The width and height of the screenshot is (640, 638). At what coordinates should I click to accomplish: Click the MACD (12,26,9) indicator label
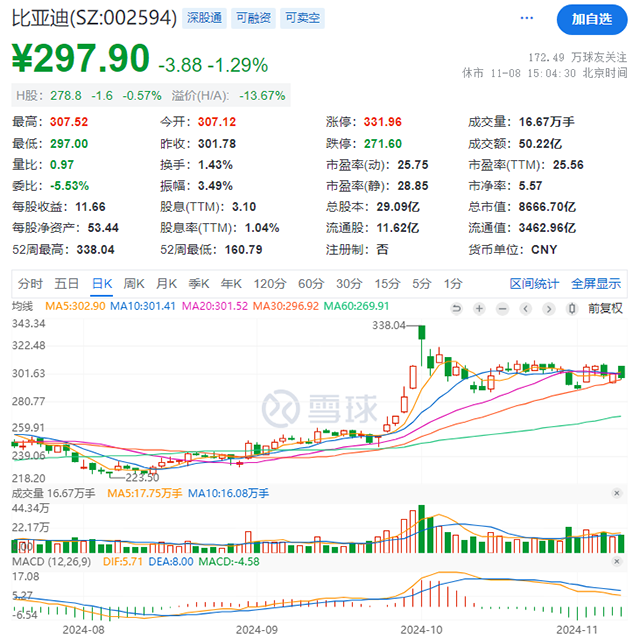(51, 562)
